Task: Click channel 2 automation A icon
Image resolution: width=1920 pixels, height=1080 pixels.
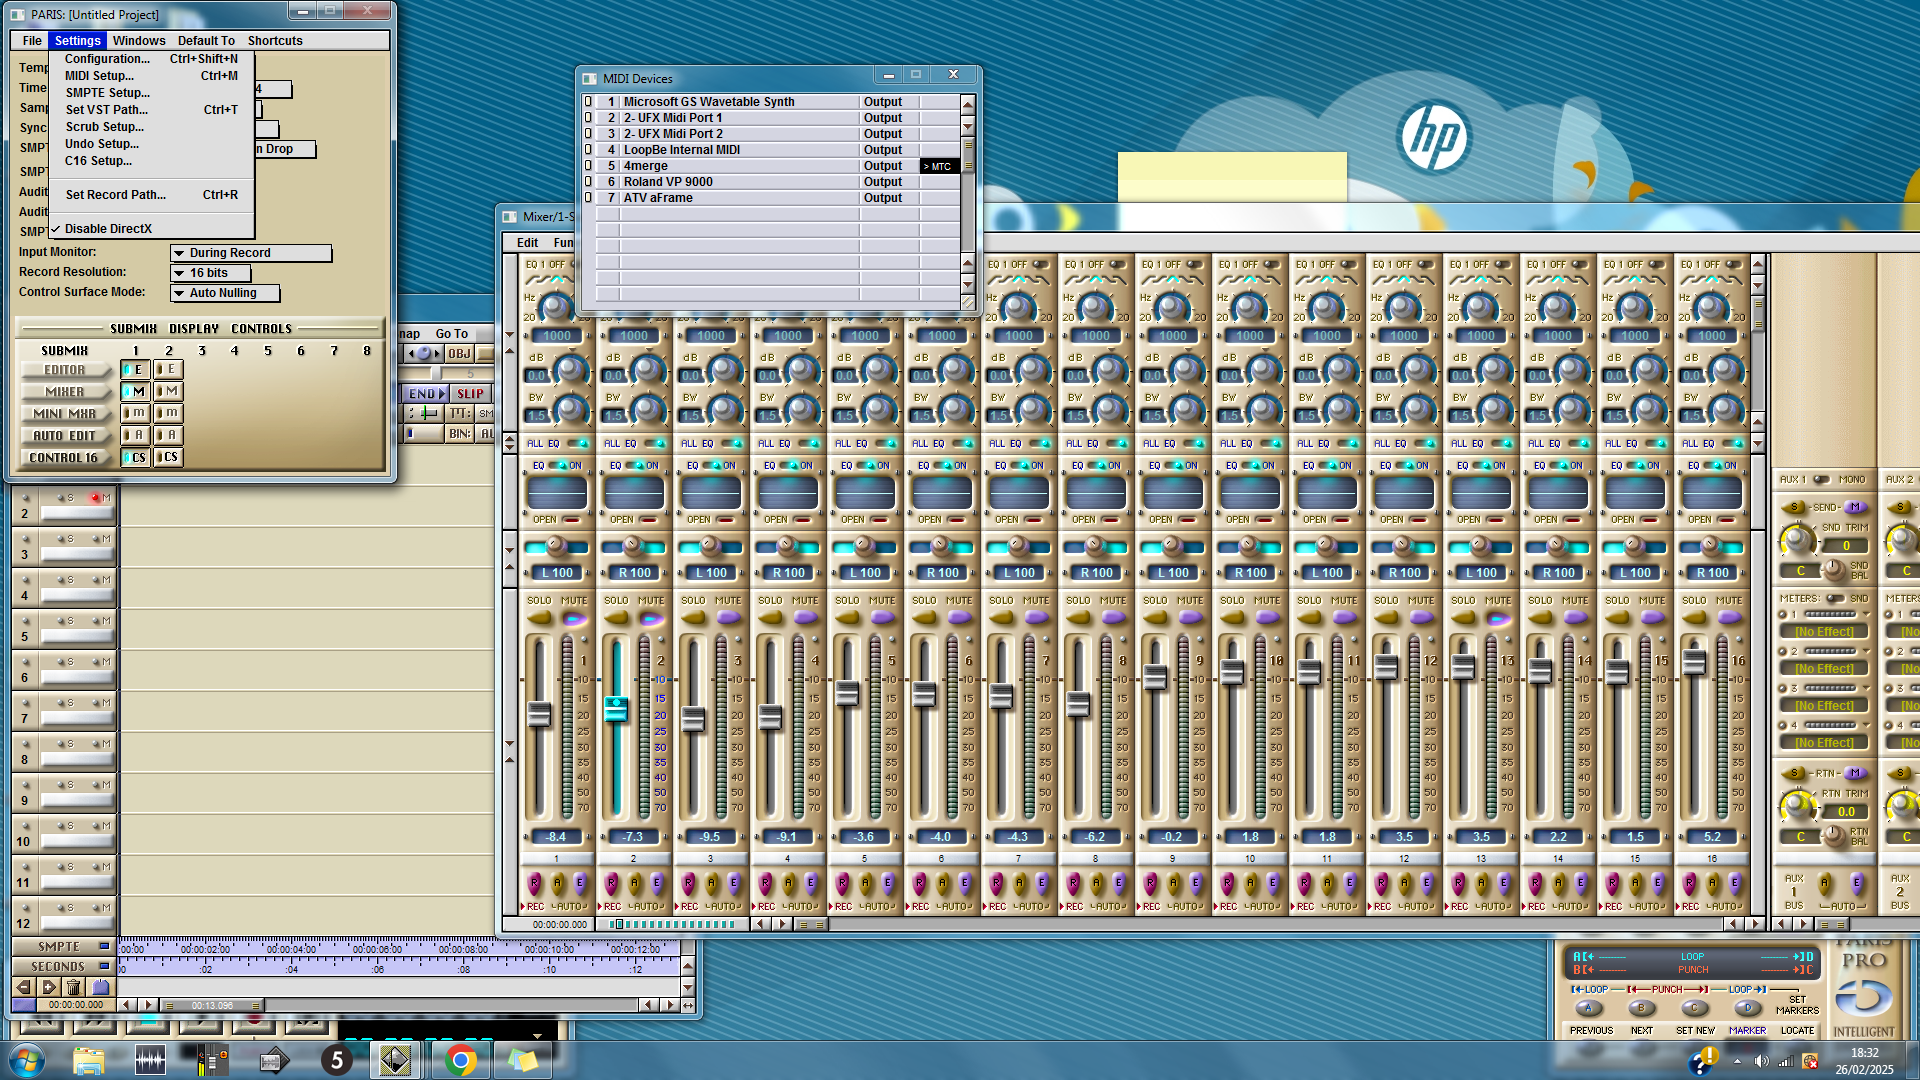Action: point(634,884)
